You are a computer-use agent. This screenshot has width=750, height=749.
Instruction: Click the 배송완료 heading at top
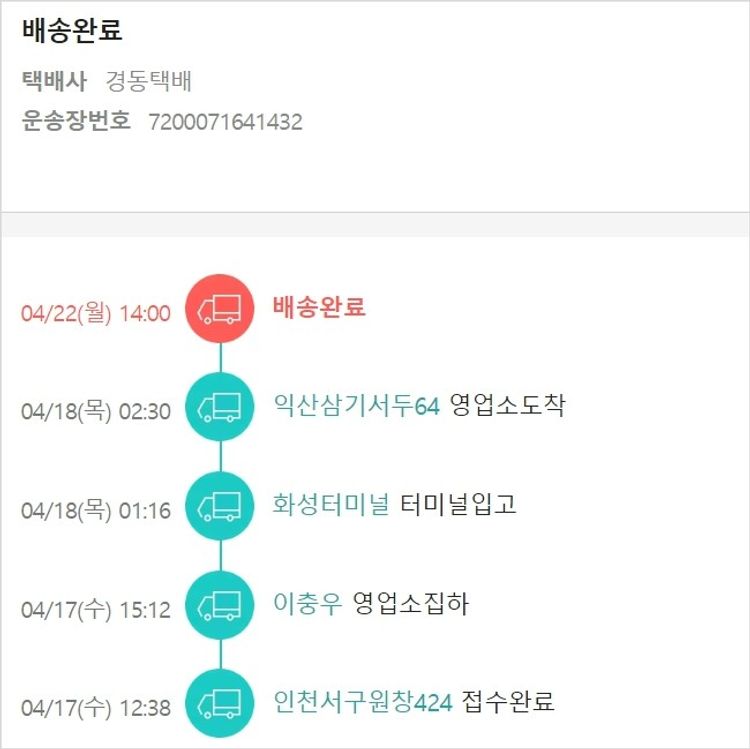[x=72, y=30]
